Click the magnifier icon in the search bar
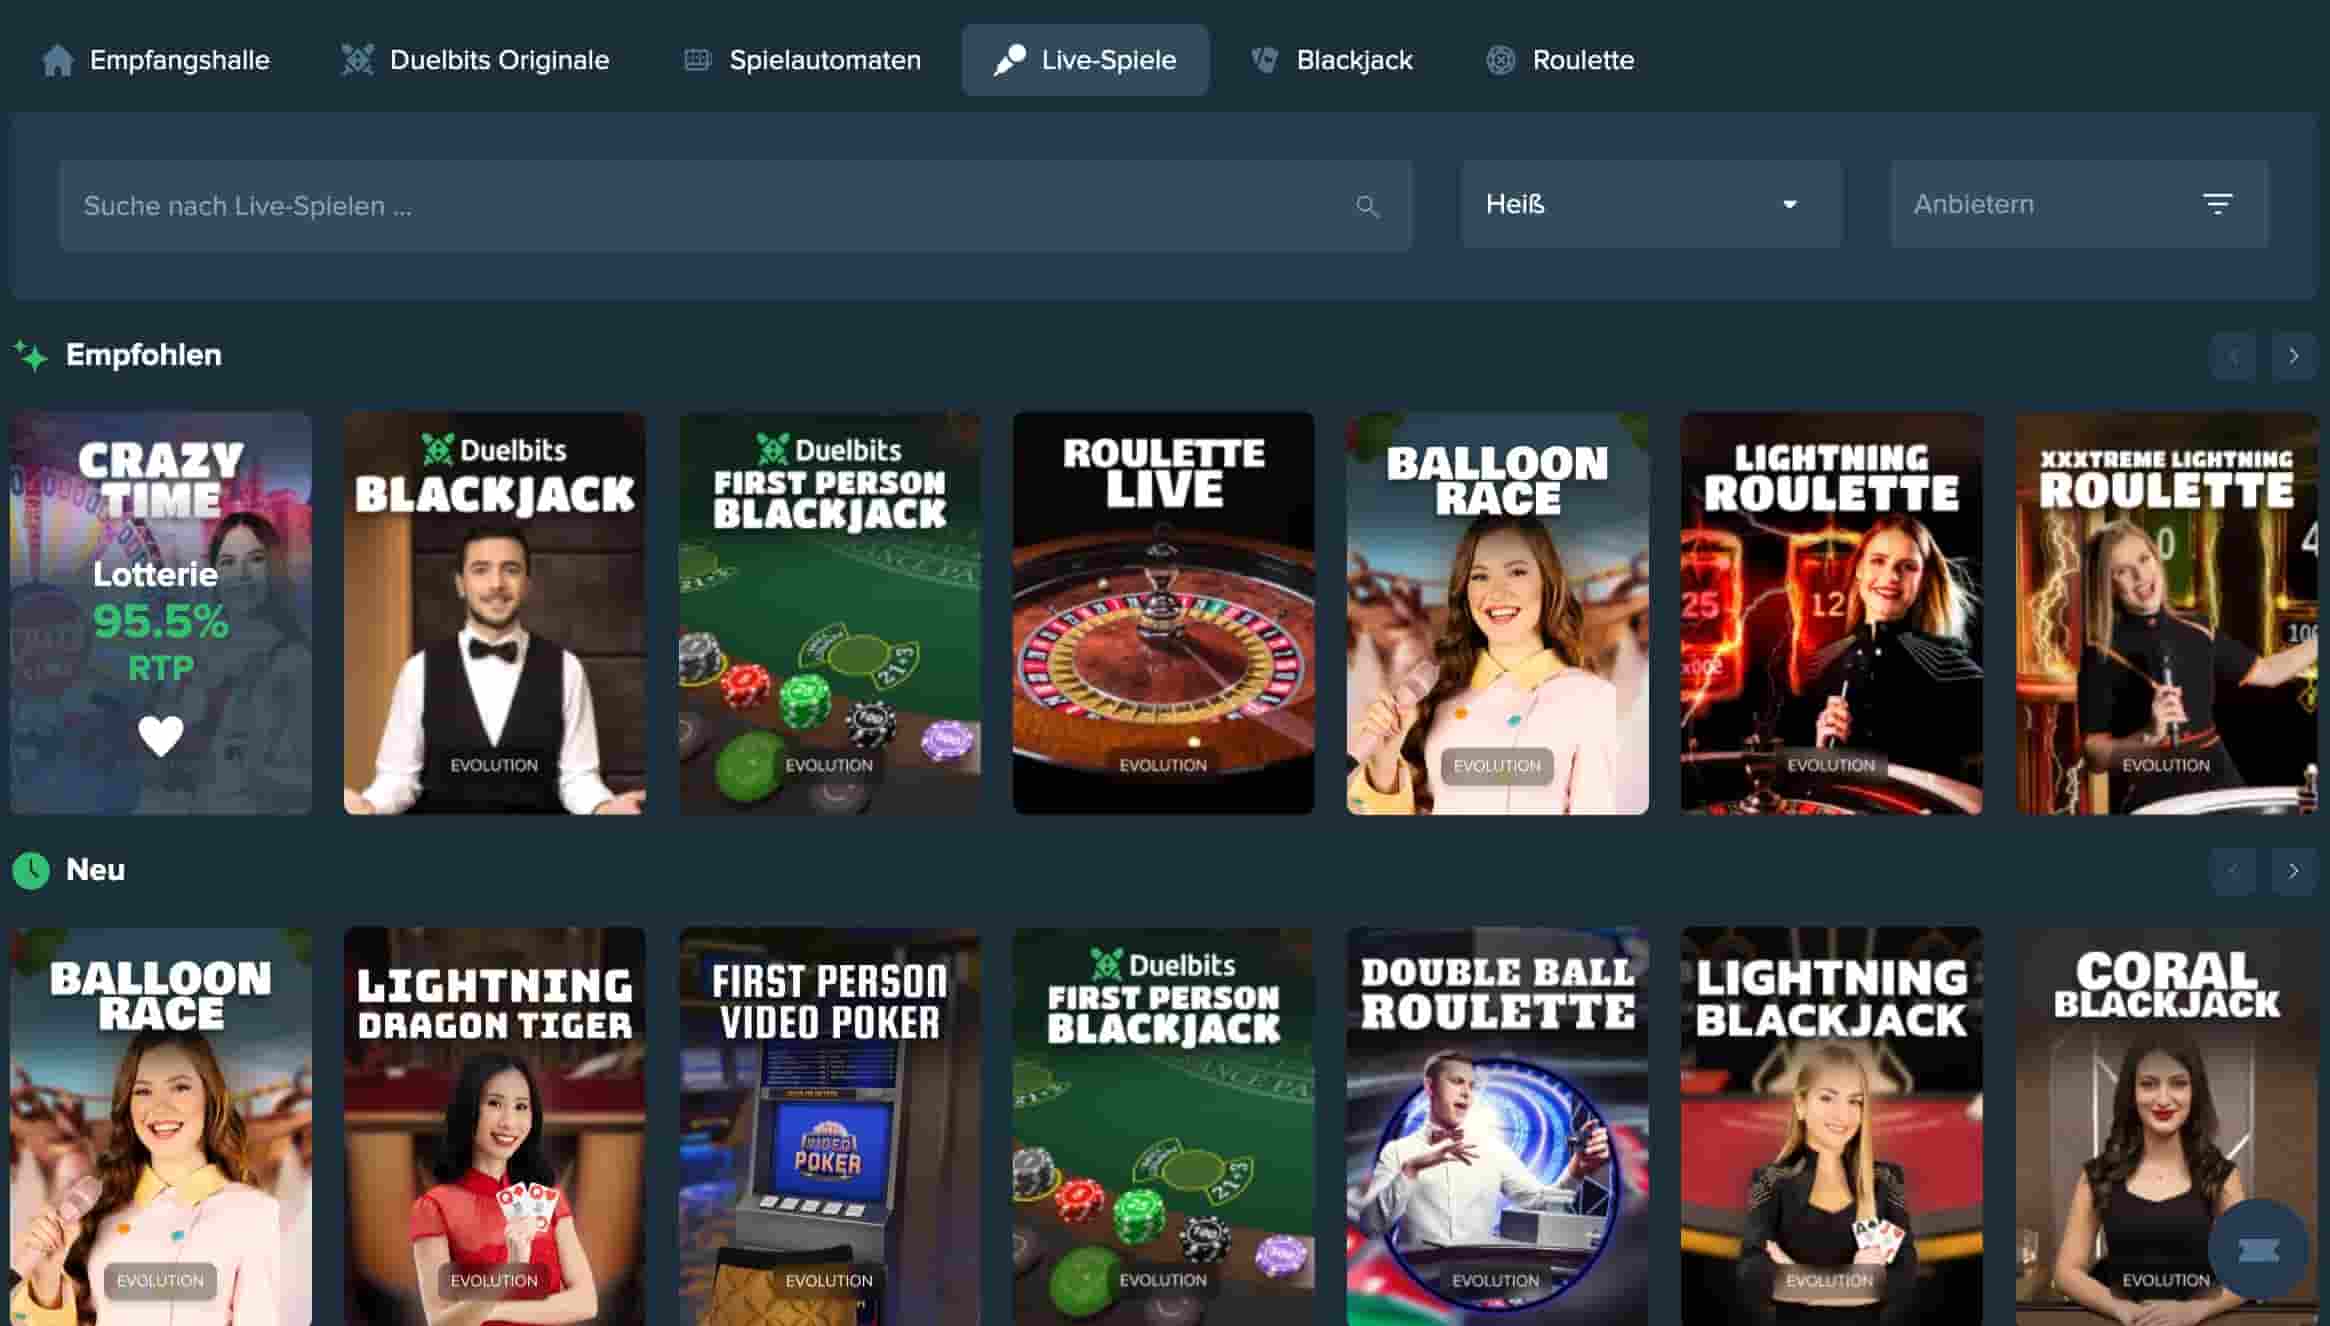Screen dimensions: 2330x1326 point(1369,206)
